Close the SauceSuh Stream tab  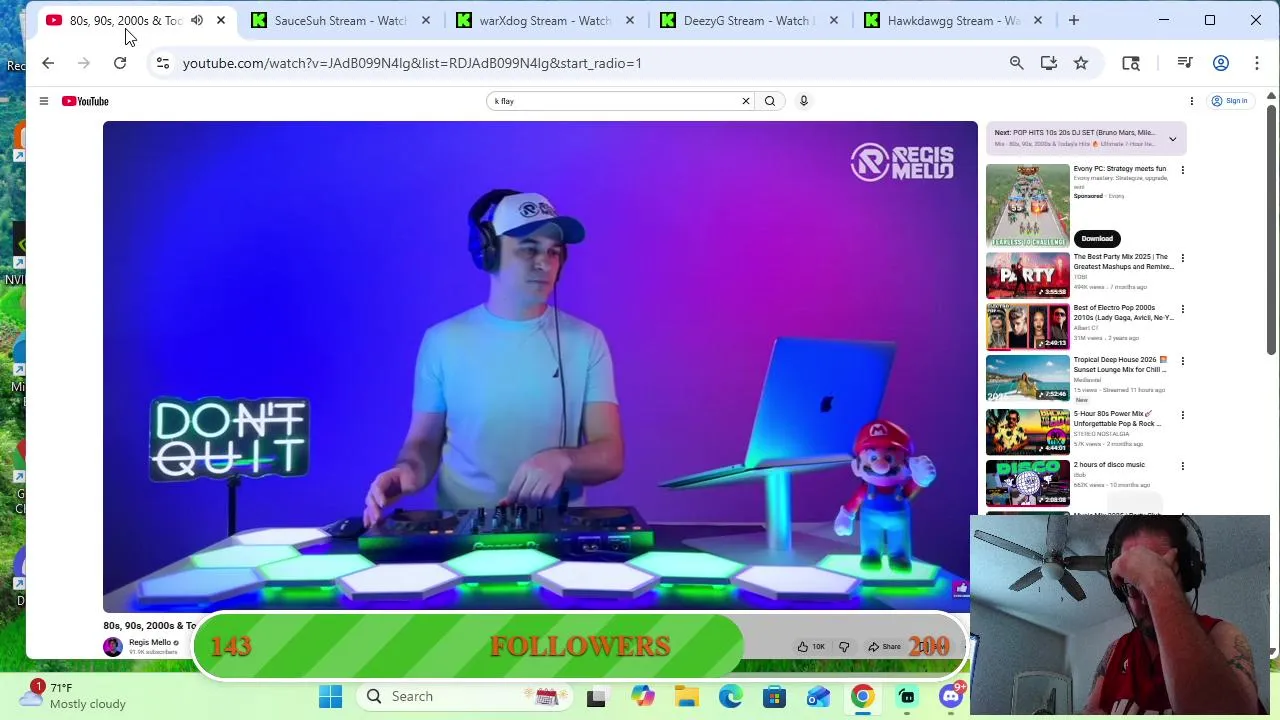click(426, 20)
